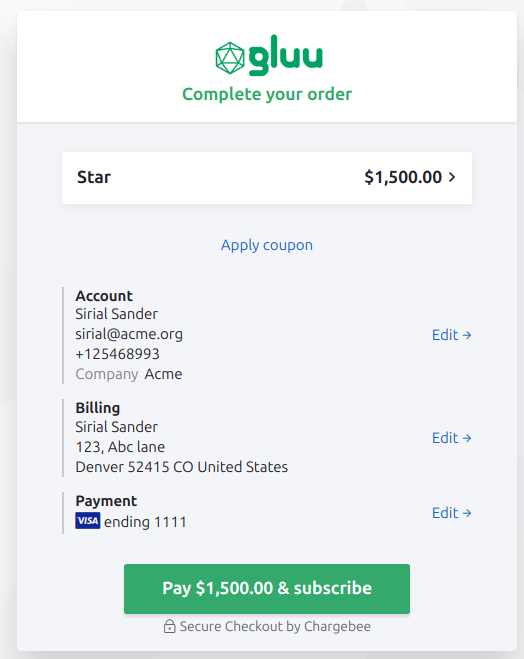Click the arrow icon beside Payment Edit

click(x=467, y=513)
